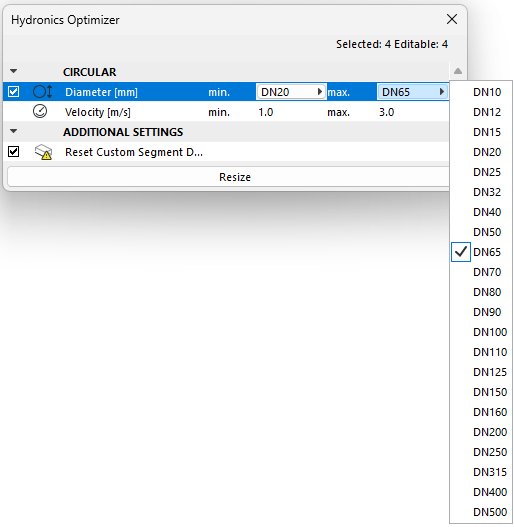Click the Reset Custom Segment warning icon
The image size is (514, 527).
pyautogui.click(x=43, y=152)
